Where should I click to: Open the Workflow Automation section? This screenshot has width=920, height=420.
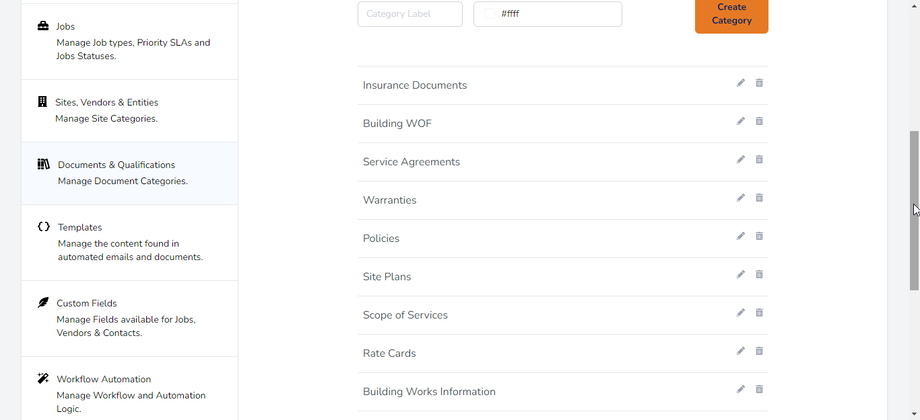pos(130,388)
